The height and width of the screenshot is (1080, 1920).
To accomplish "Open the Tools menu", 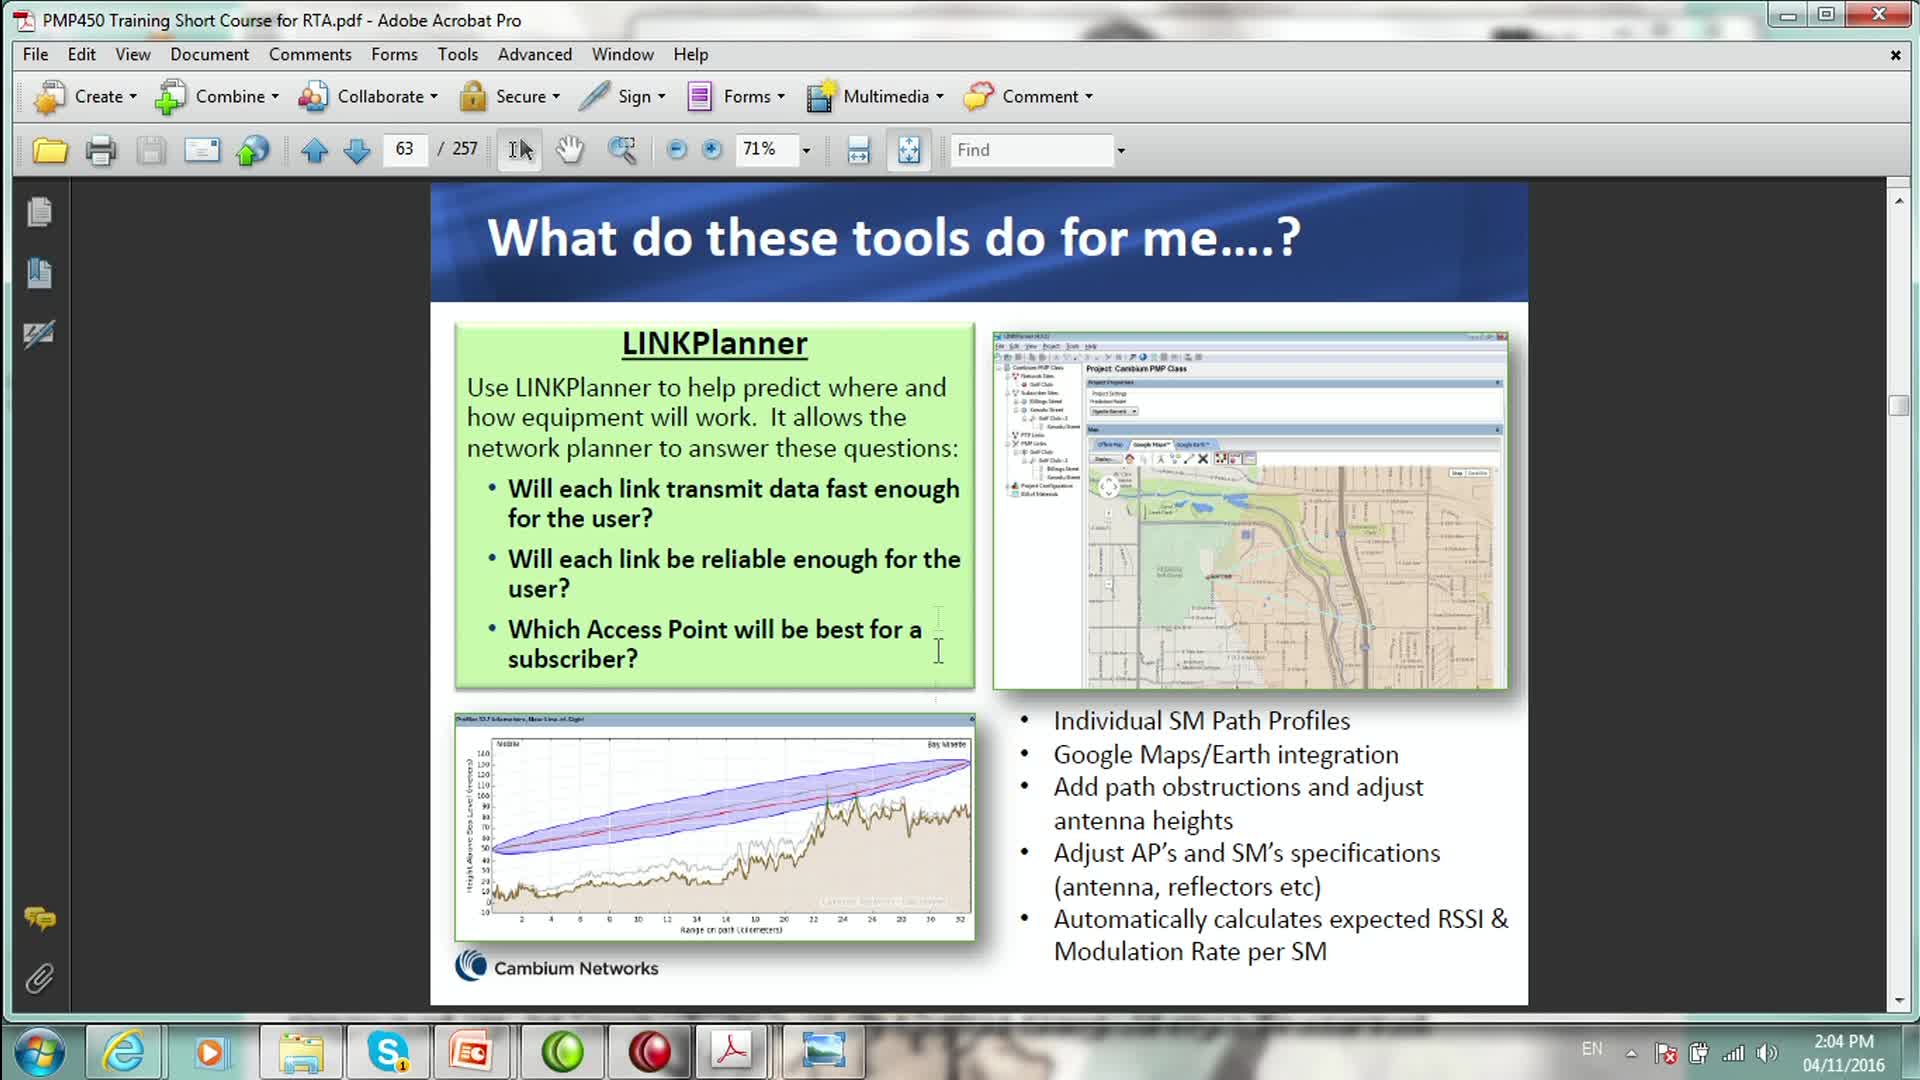I will [x=457, y=54].
